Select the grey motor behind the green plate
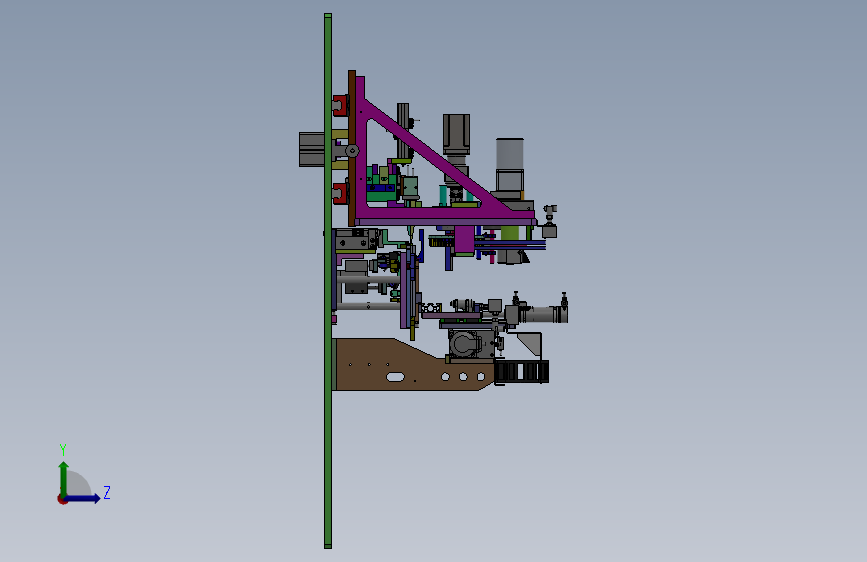Screen dimensions: 867x562 pos(312,149)
